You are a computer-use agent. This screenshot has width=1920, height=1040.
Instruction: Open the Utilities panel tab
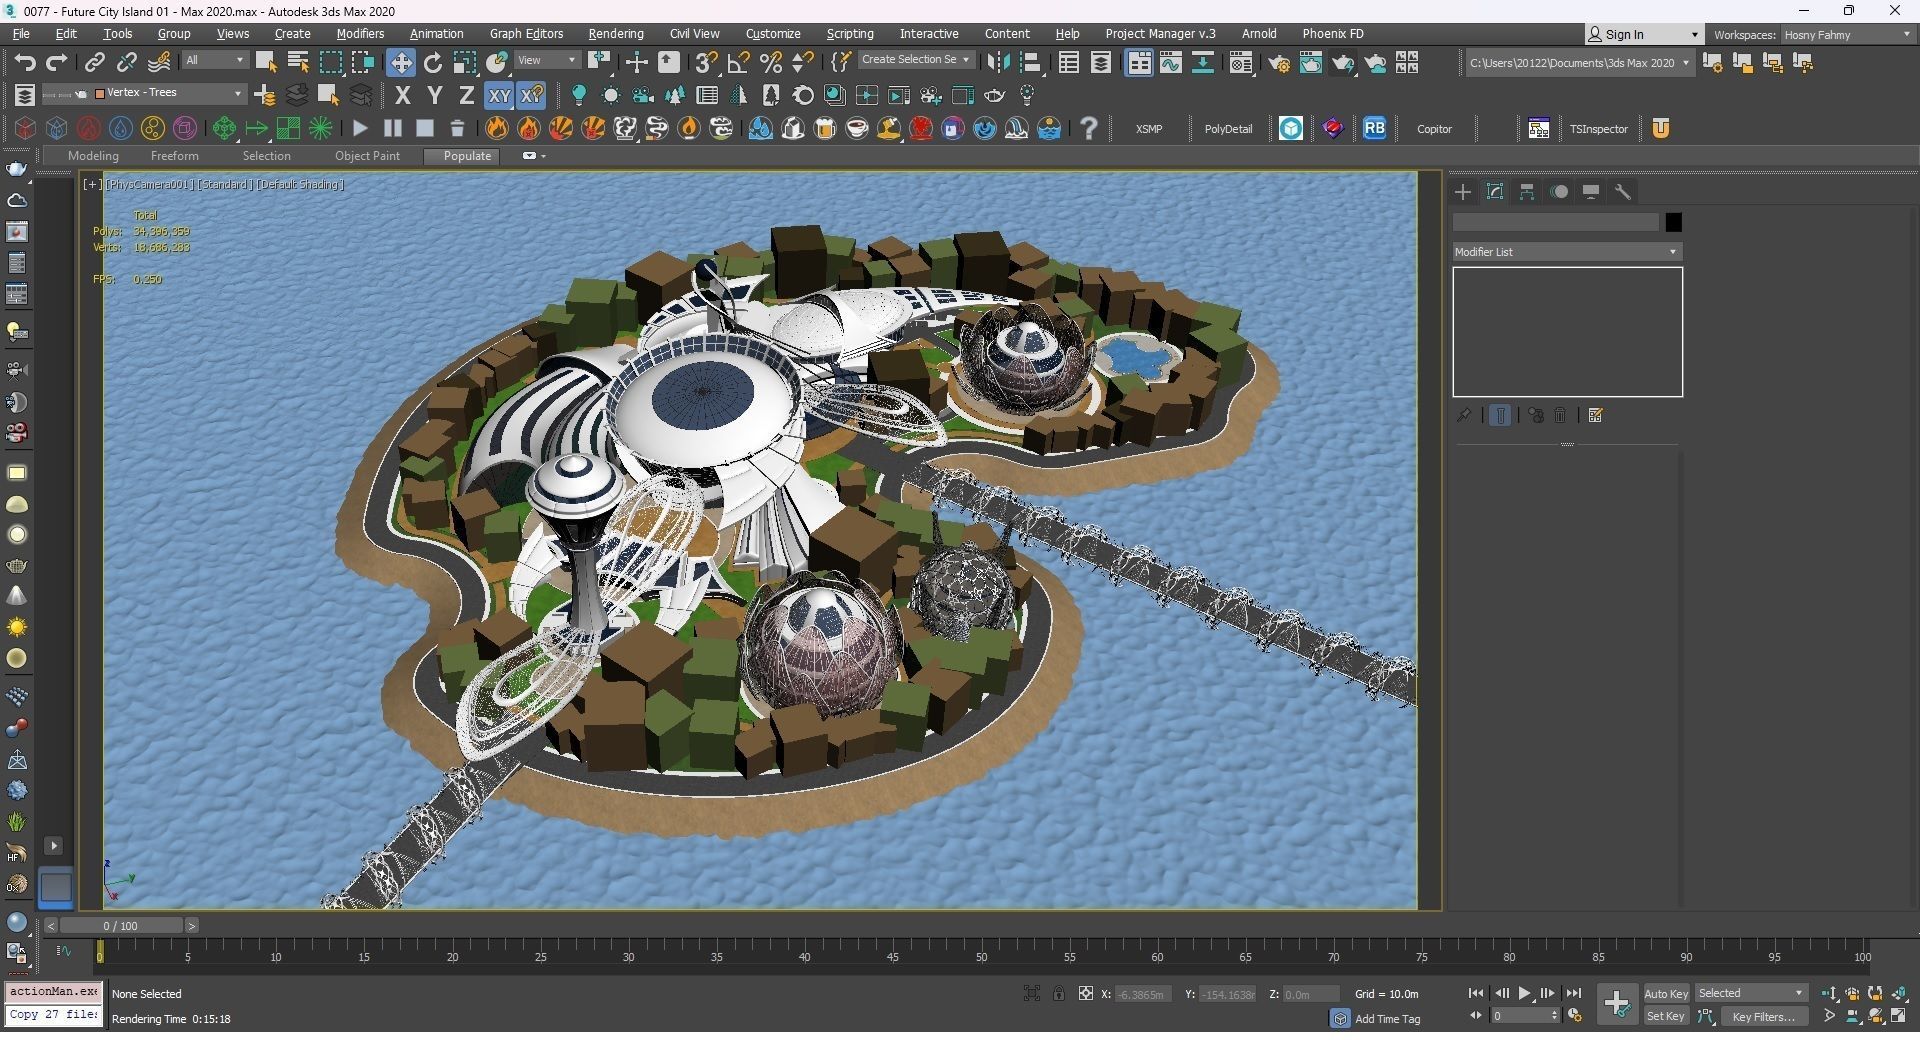[x=1623, y=192]
